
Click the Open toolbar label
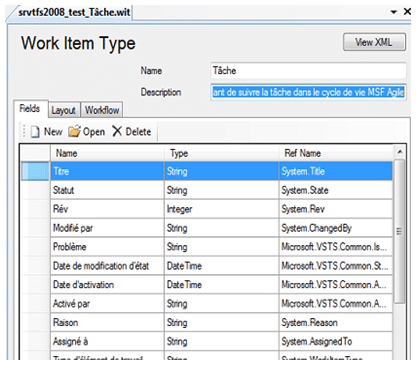[x=94, y=132]
